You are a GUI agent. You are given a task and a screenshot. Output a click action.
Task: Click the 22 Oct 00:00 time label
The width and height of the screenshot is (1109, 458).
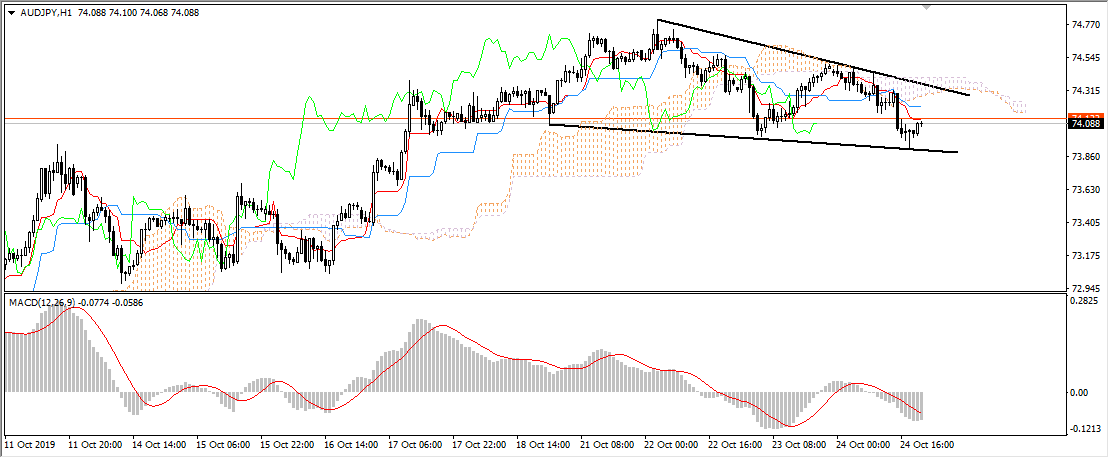pyautogui.click(x=671, y=445)
